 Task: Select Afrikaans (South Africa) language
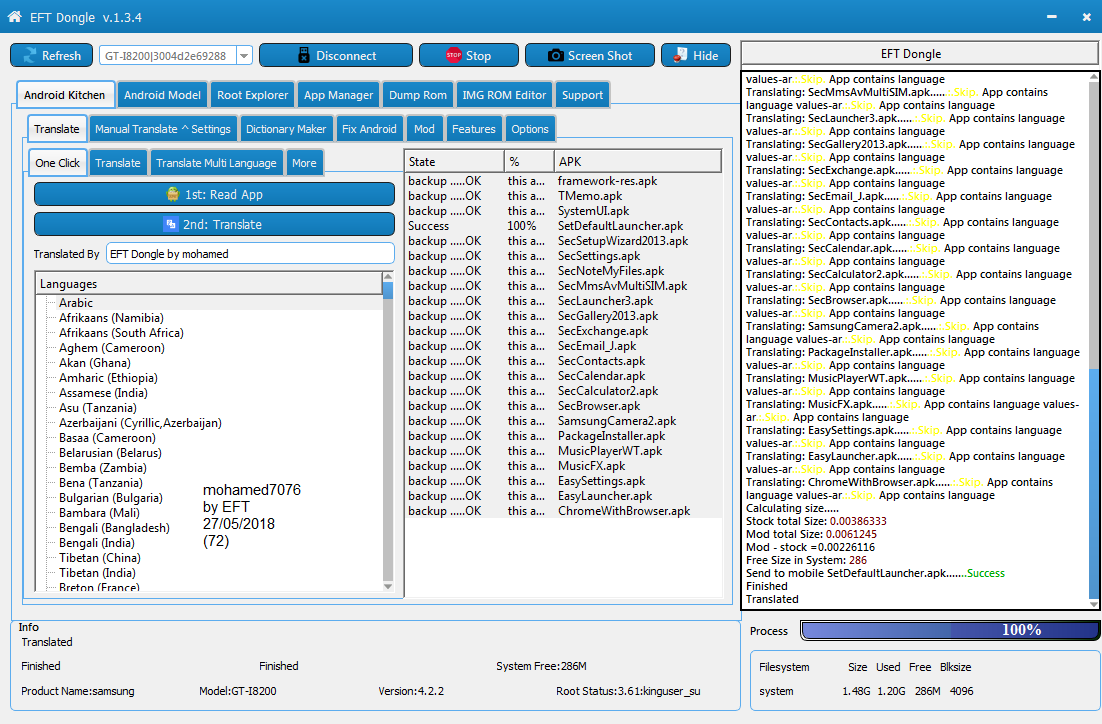121,333
